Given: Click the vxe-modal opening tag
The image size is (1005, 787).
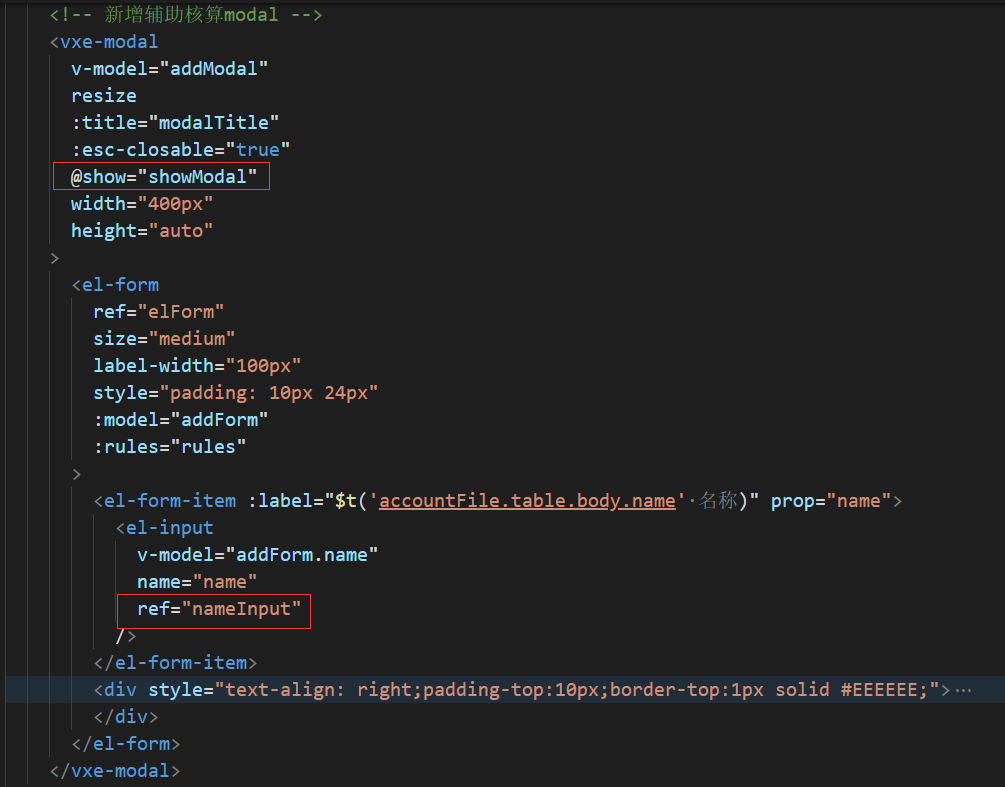Looking at the screenshot, I should click(103, 41).
